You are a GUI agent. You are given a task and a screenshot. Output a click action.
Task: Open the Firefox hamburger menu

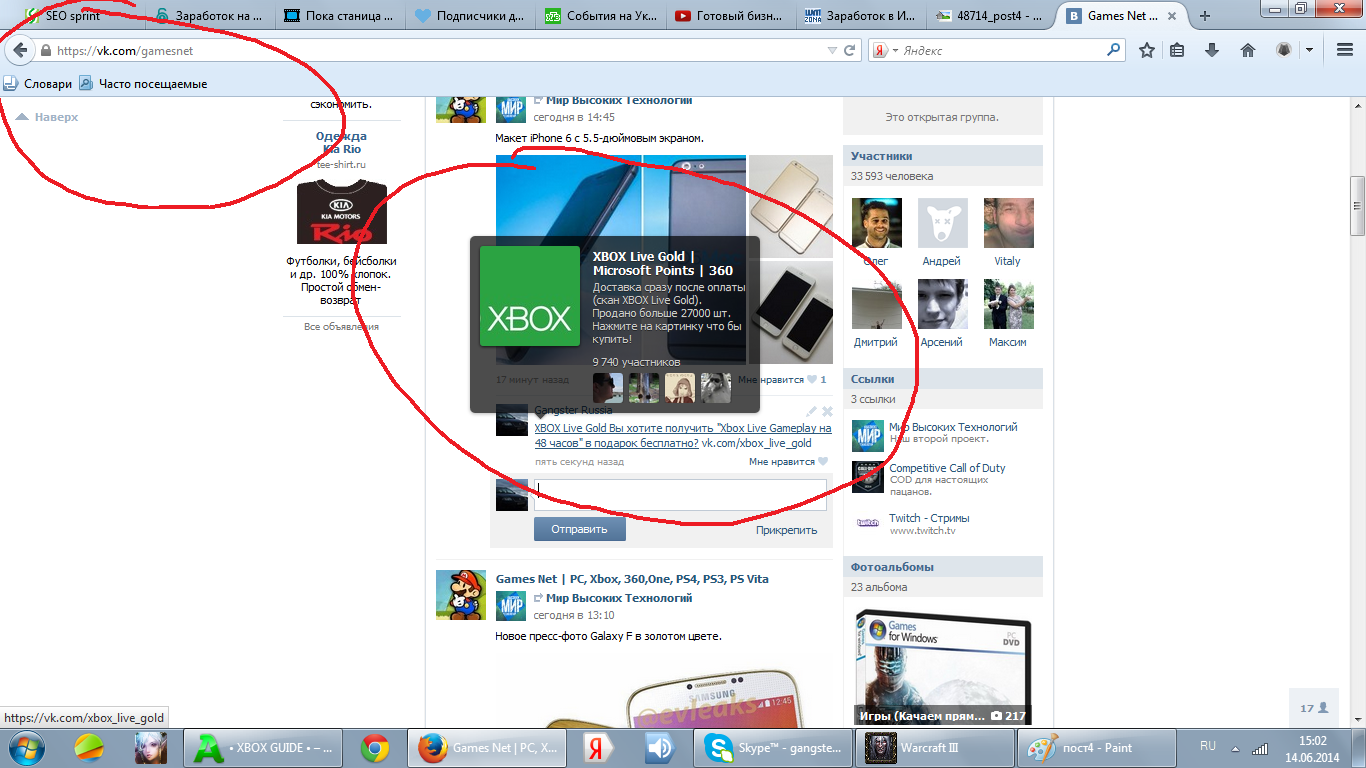click(1345, 50)
